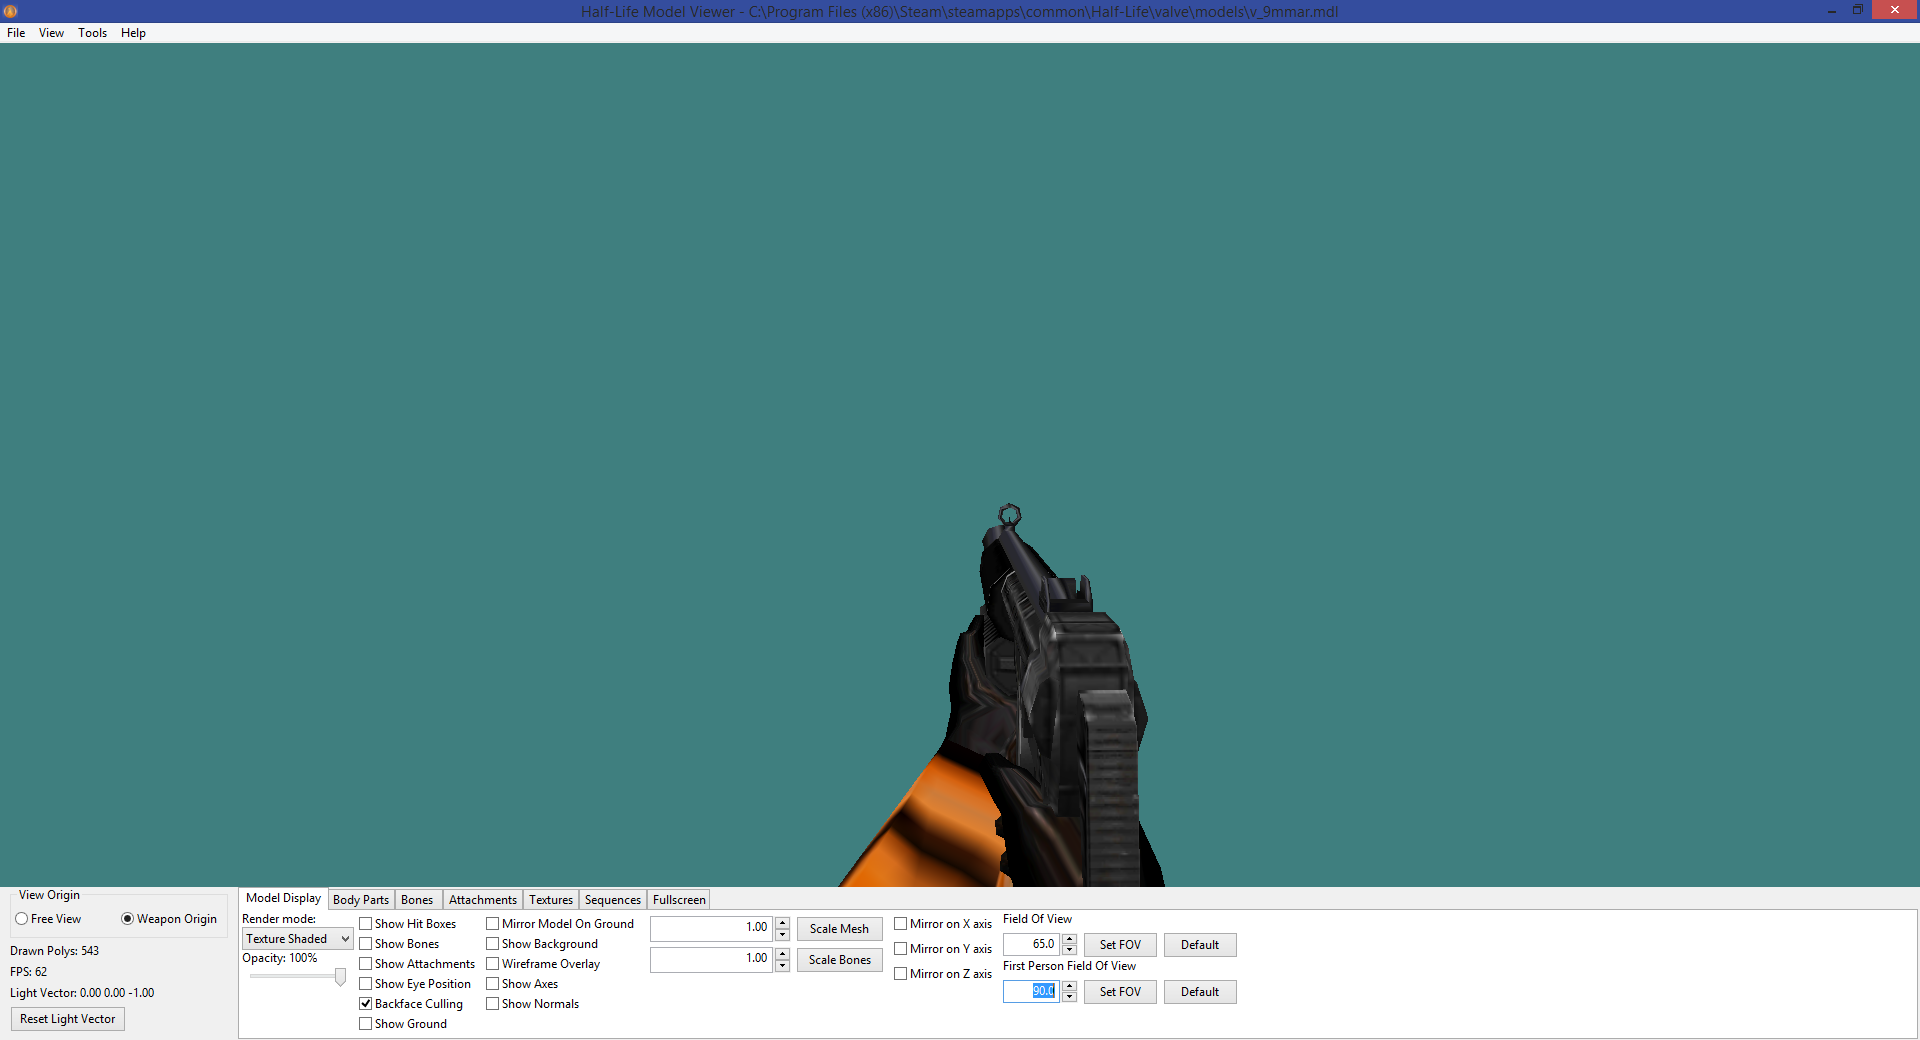
Task: Switch to the Attachments tab
Action: (483, 900)
